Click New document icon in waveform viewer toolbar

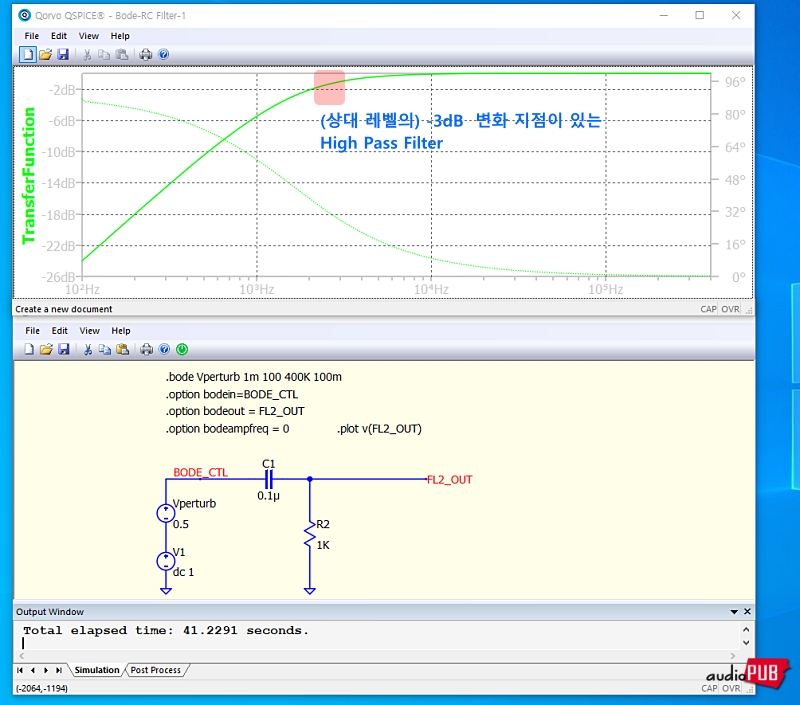click(x=28, y=55)
